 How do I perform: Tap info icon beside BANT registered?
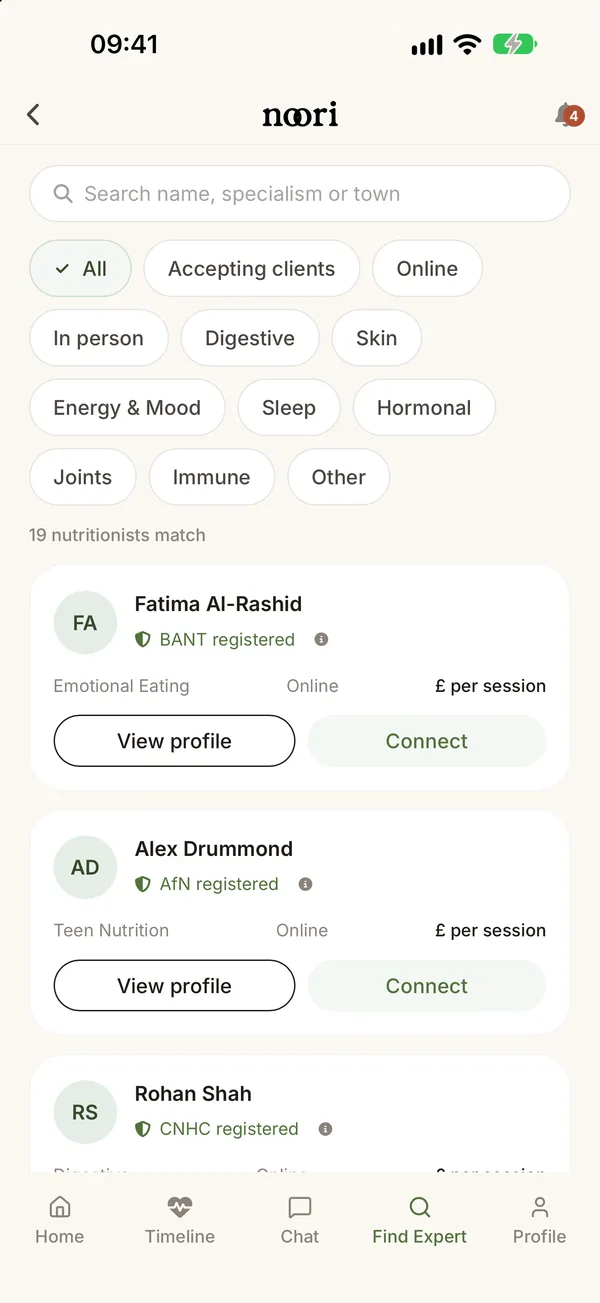[321, 639]
